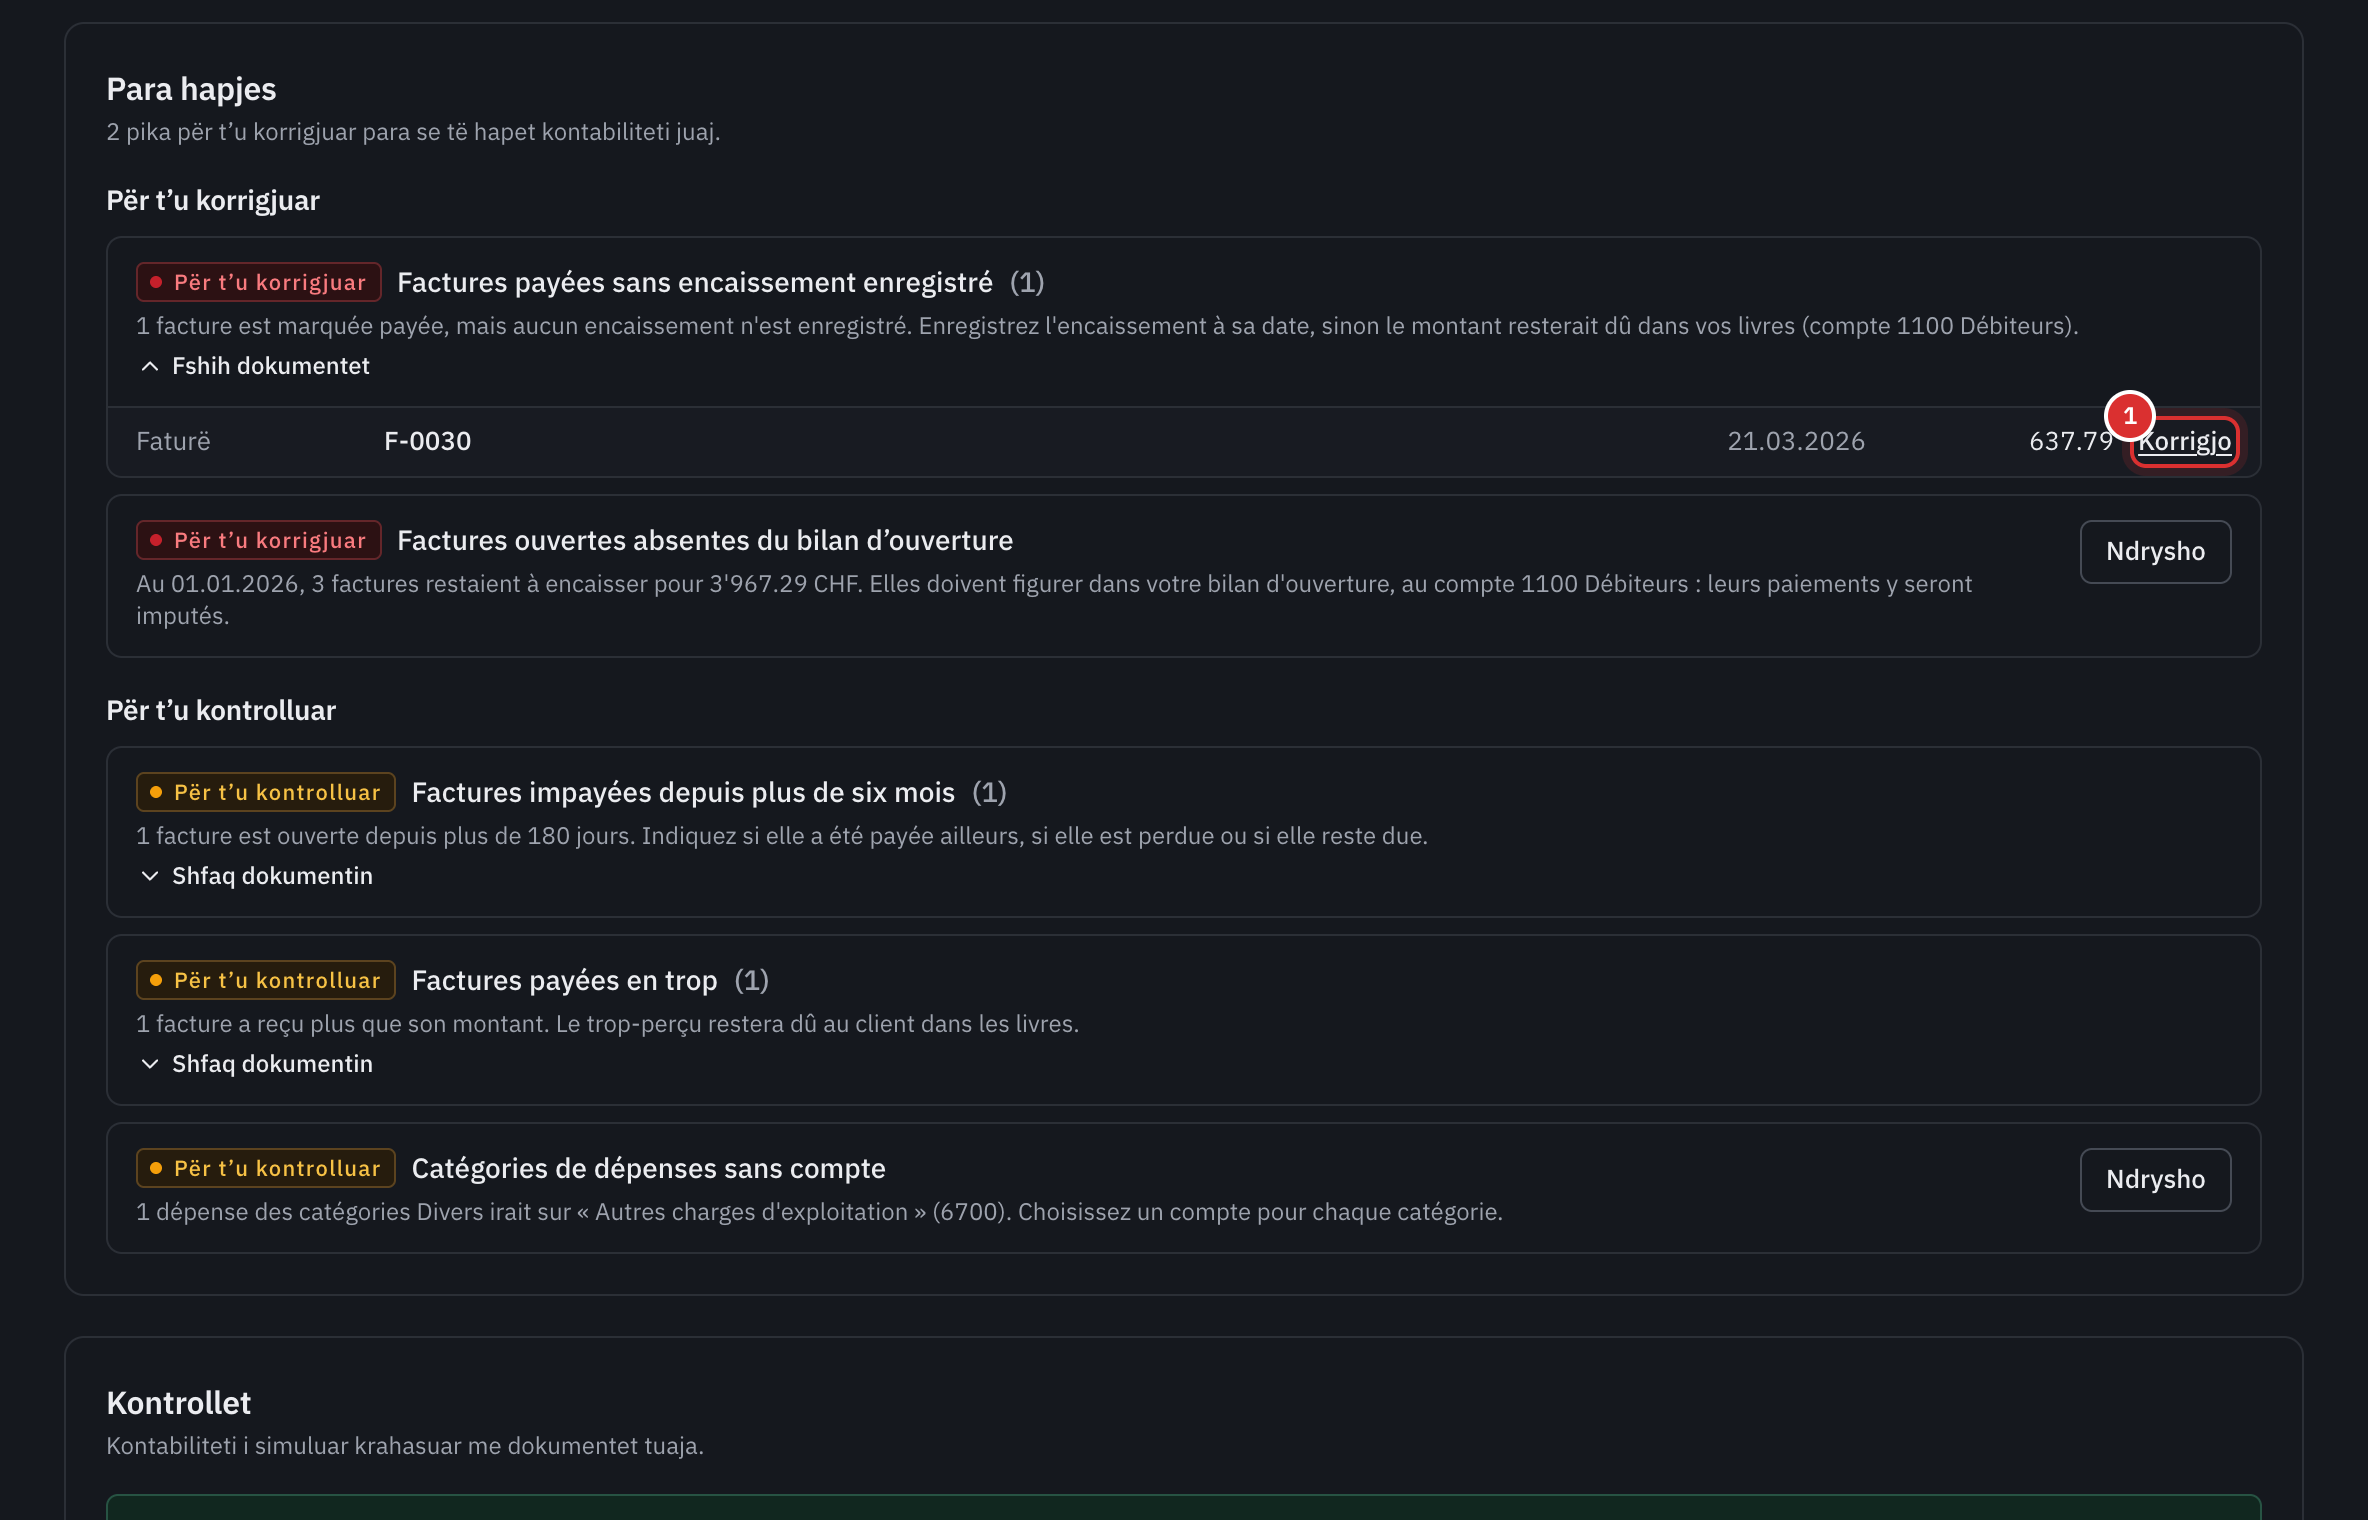Click the yellow Për t'u kontrolluar tag on Catégories card

tap(266, 1168)
